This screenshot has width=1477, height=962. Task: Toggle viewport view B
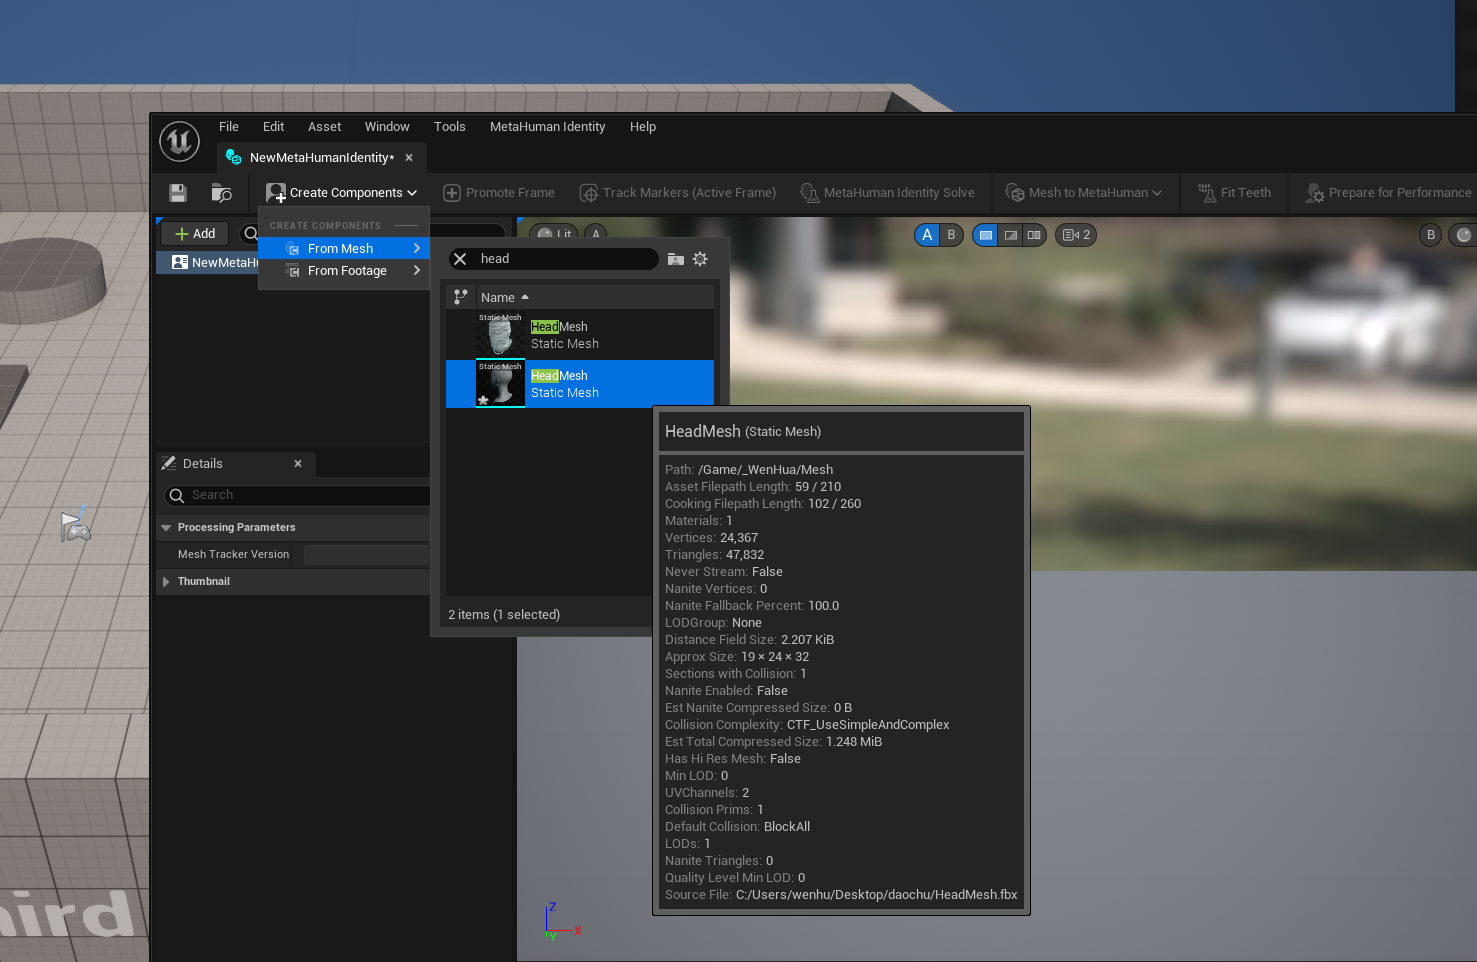click(951, 235)
